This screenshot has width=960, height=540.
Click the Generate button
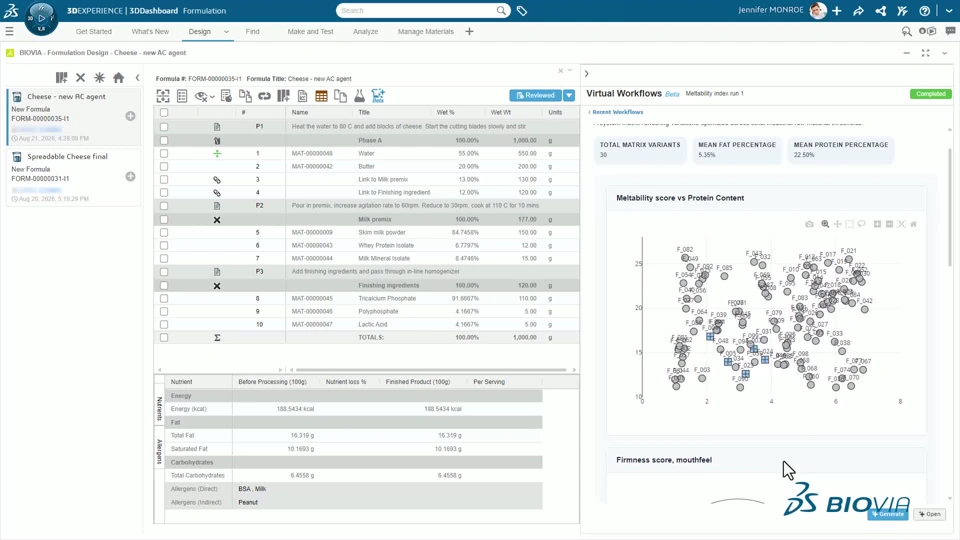pos(888,514)
